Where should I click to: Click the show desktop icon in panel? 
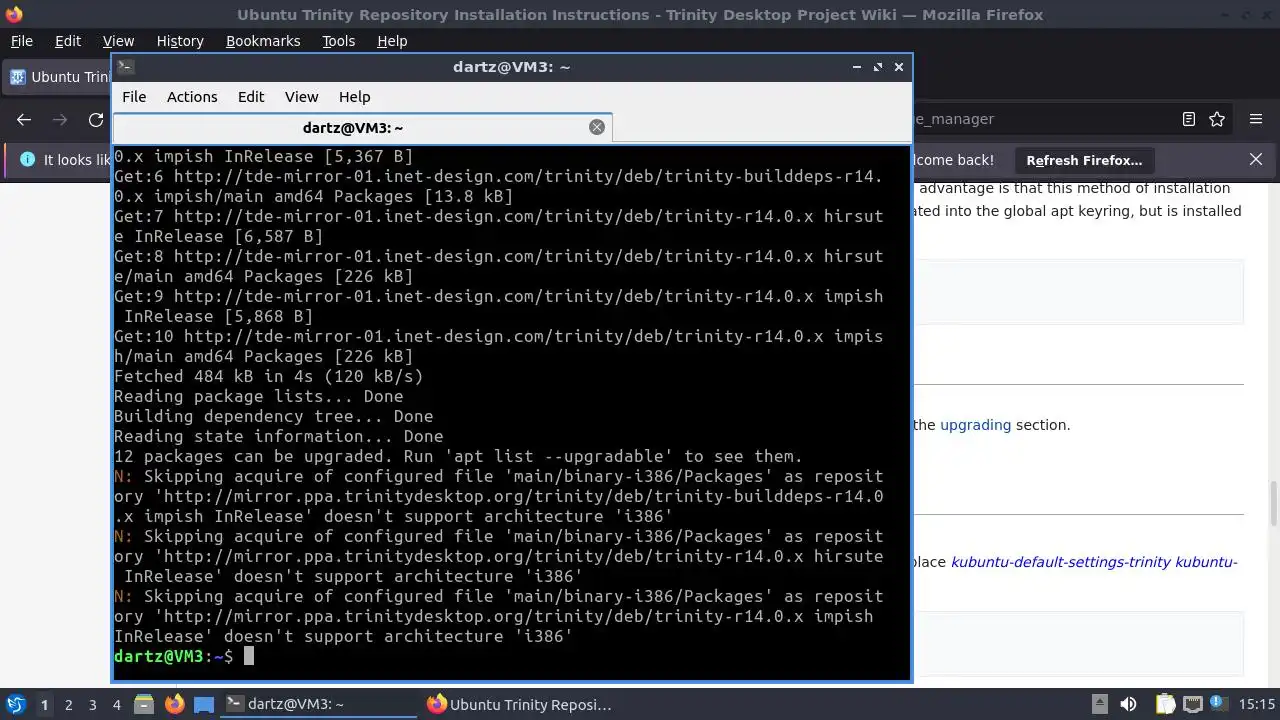[203, 705]
